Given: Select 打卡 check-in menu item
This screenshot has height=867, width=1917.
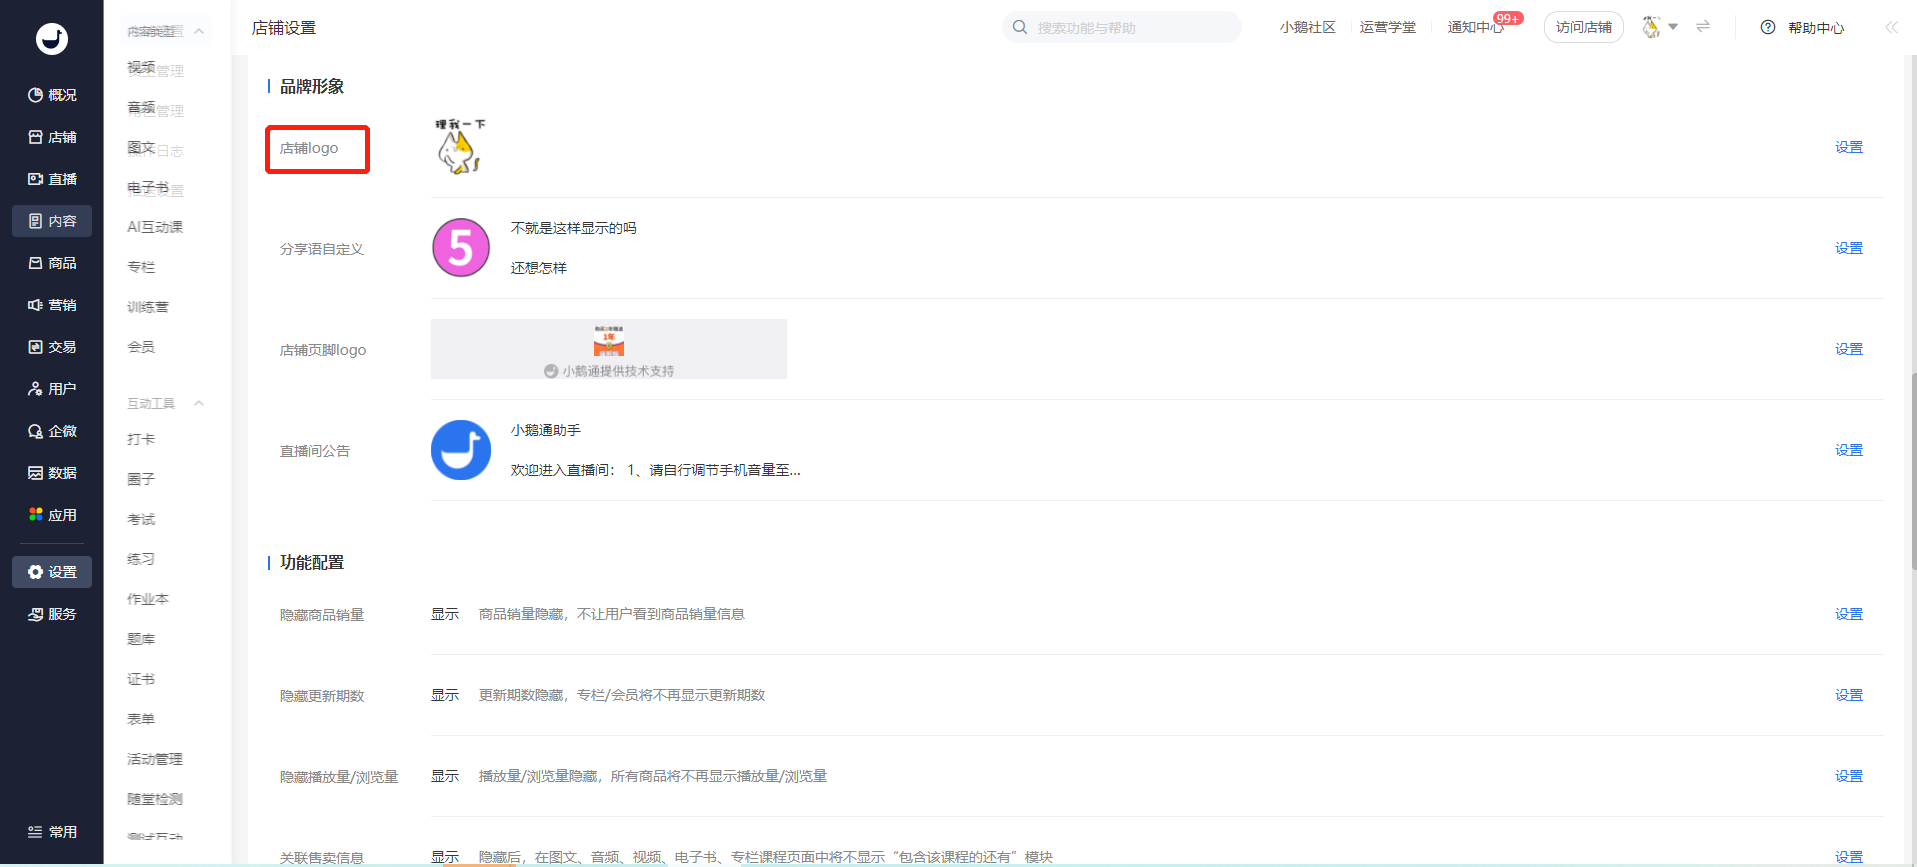Looking at the screenshot, I should [141, 439].
